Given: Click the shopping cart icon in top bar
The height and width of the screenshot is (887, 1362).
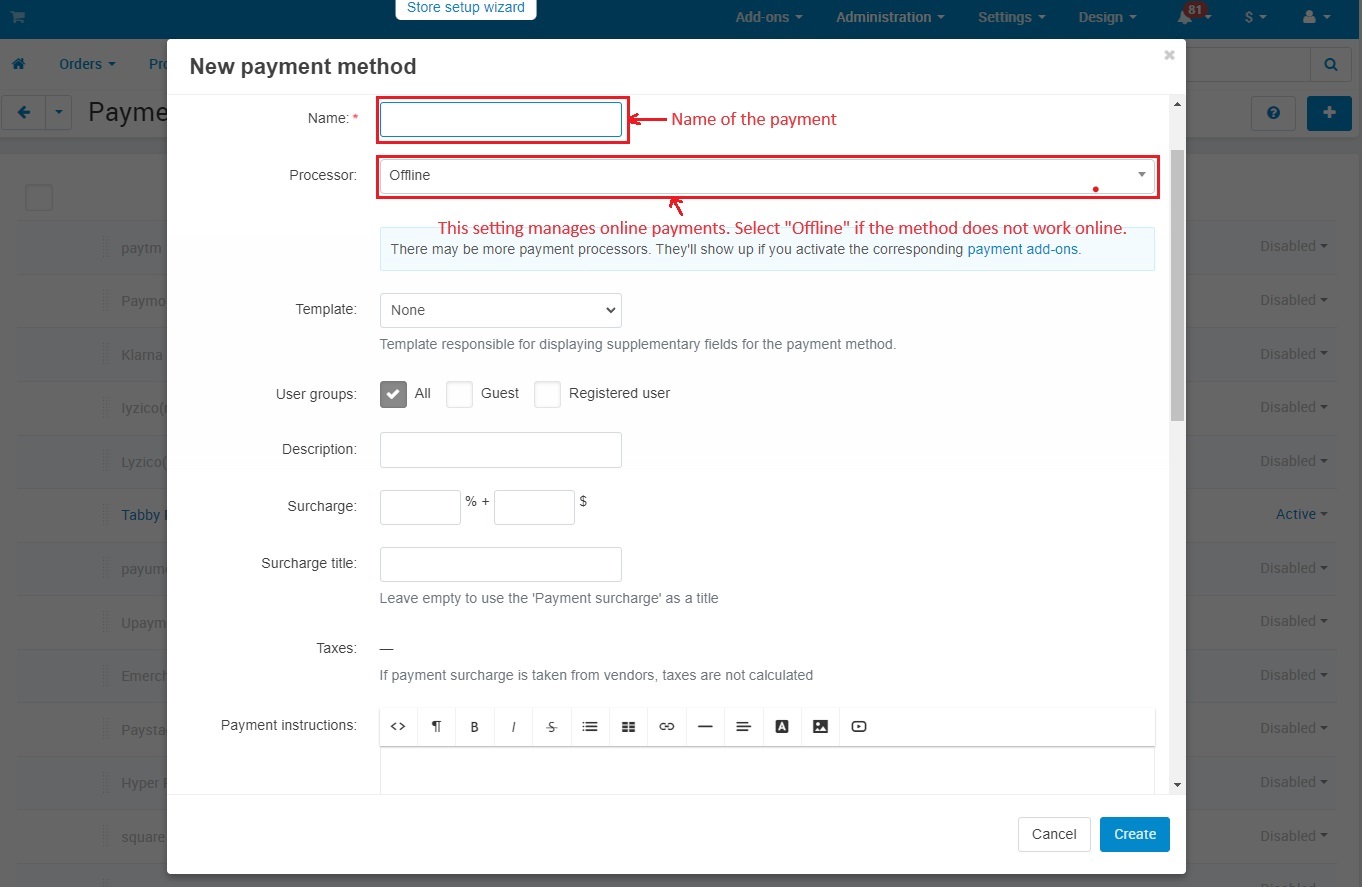Looking at the screenshot, I should pyautogui.click(x=18, y=17).
